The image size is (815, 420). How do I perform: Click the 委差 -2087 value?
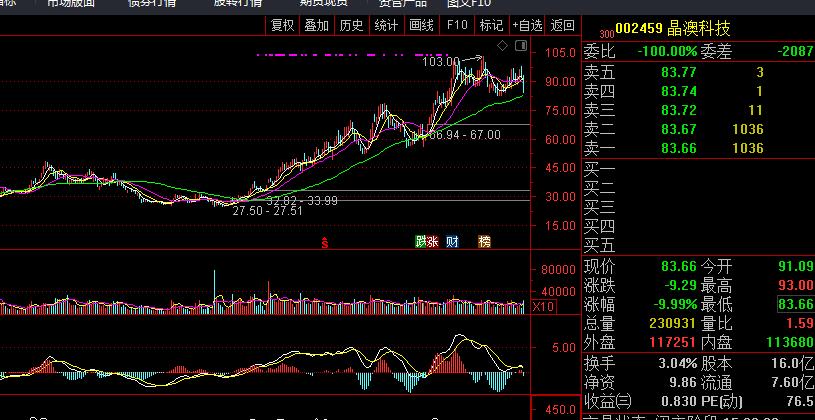point(795,51)
